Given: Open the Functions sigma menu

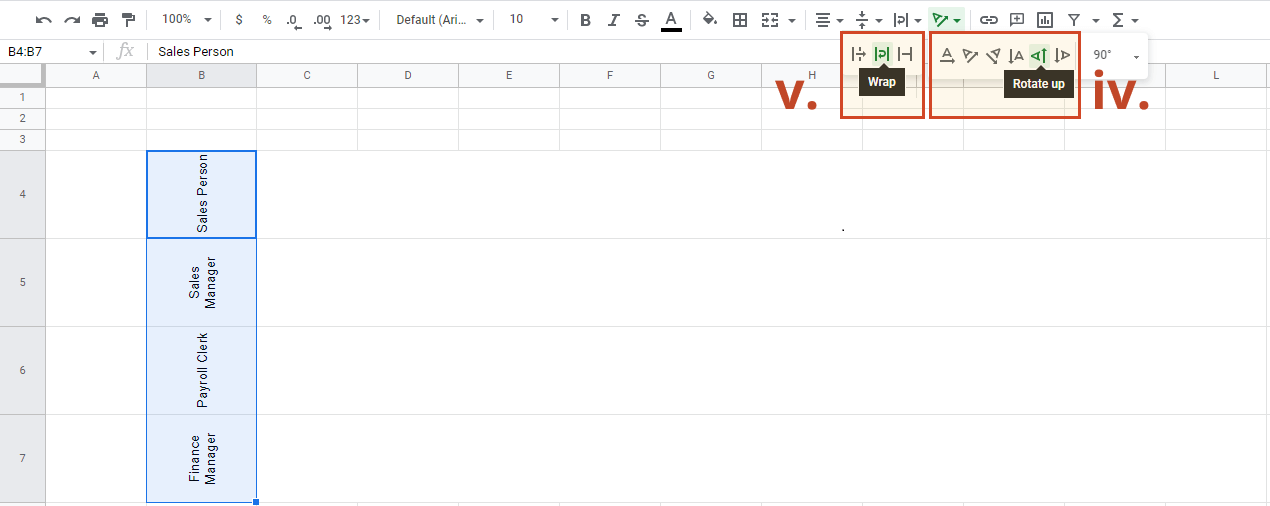Looking at the screenshot, I should 1125,20.
